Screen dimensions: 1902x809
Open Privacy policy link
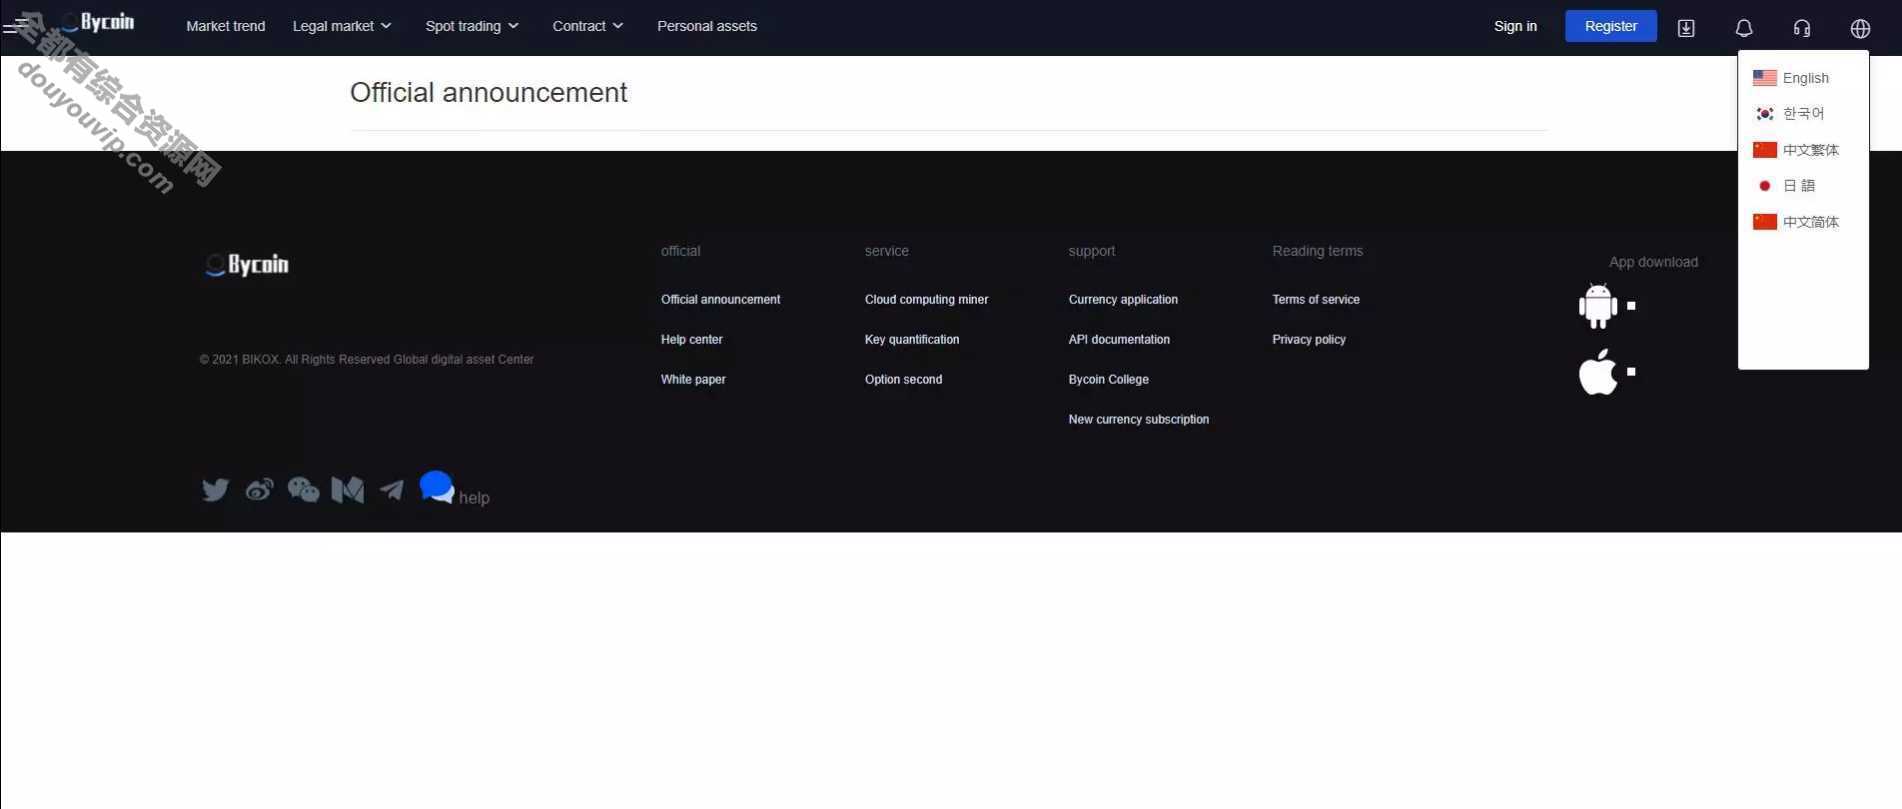click(1309, 339)
